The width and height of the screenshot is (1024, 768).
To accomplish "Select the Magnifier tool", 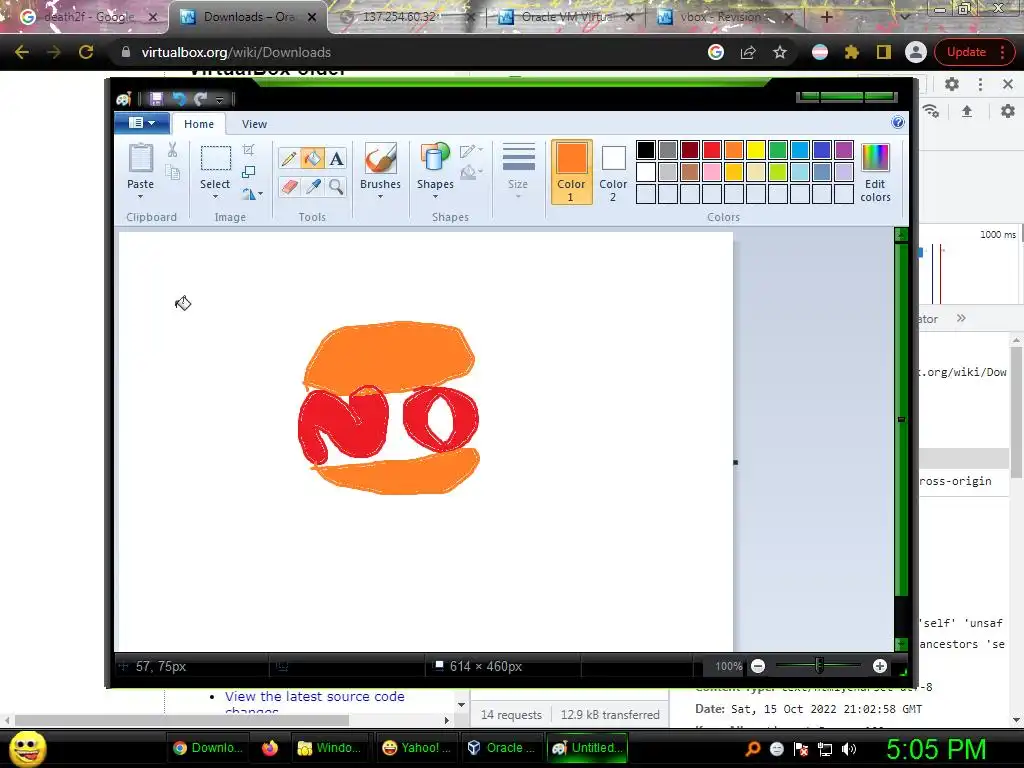I will click(x=336, y=187).
